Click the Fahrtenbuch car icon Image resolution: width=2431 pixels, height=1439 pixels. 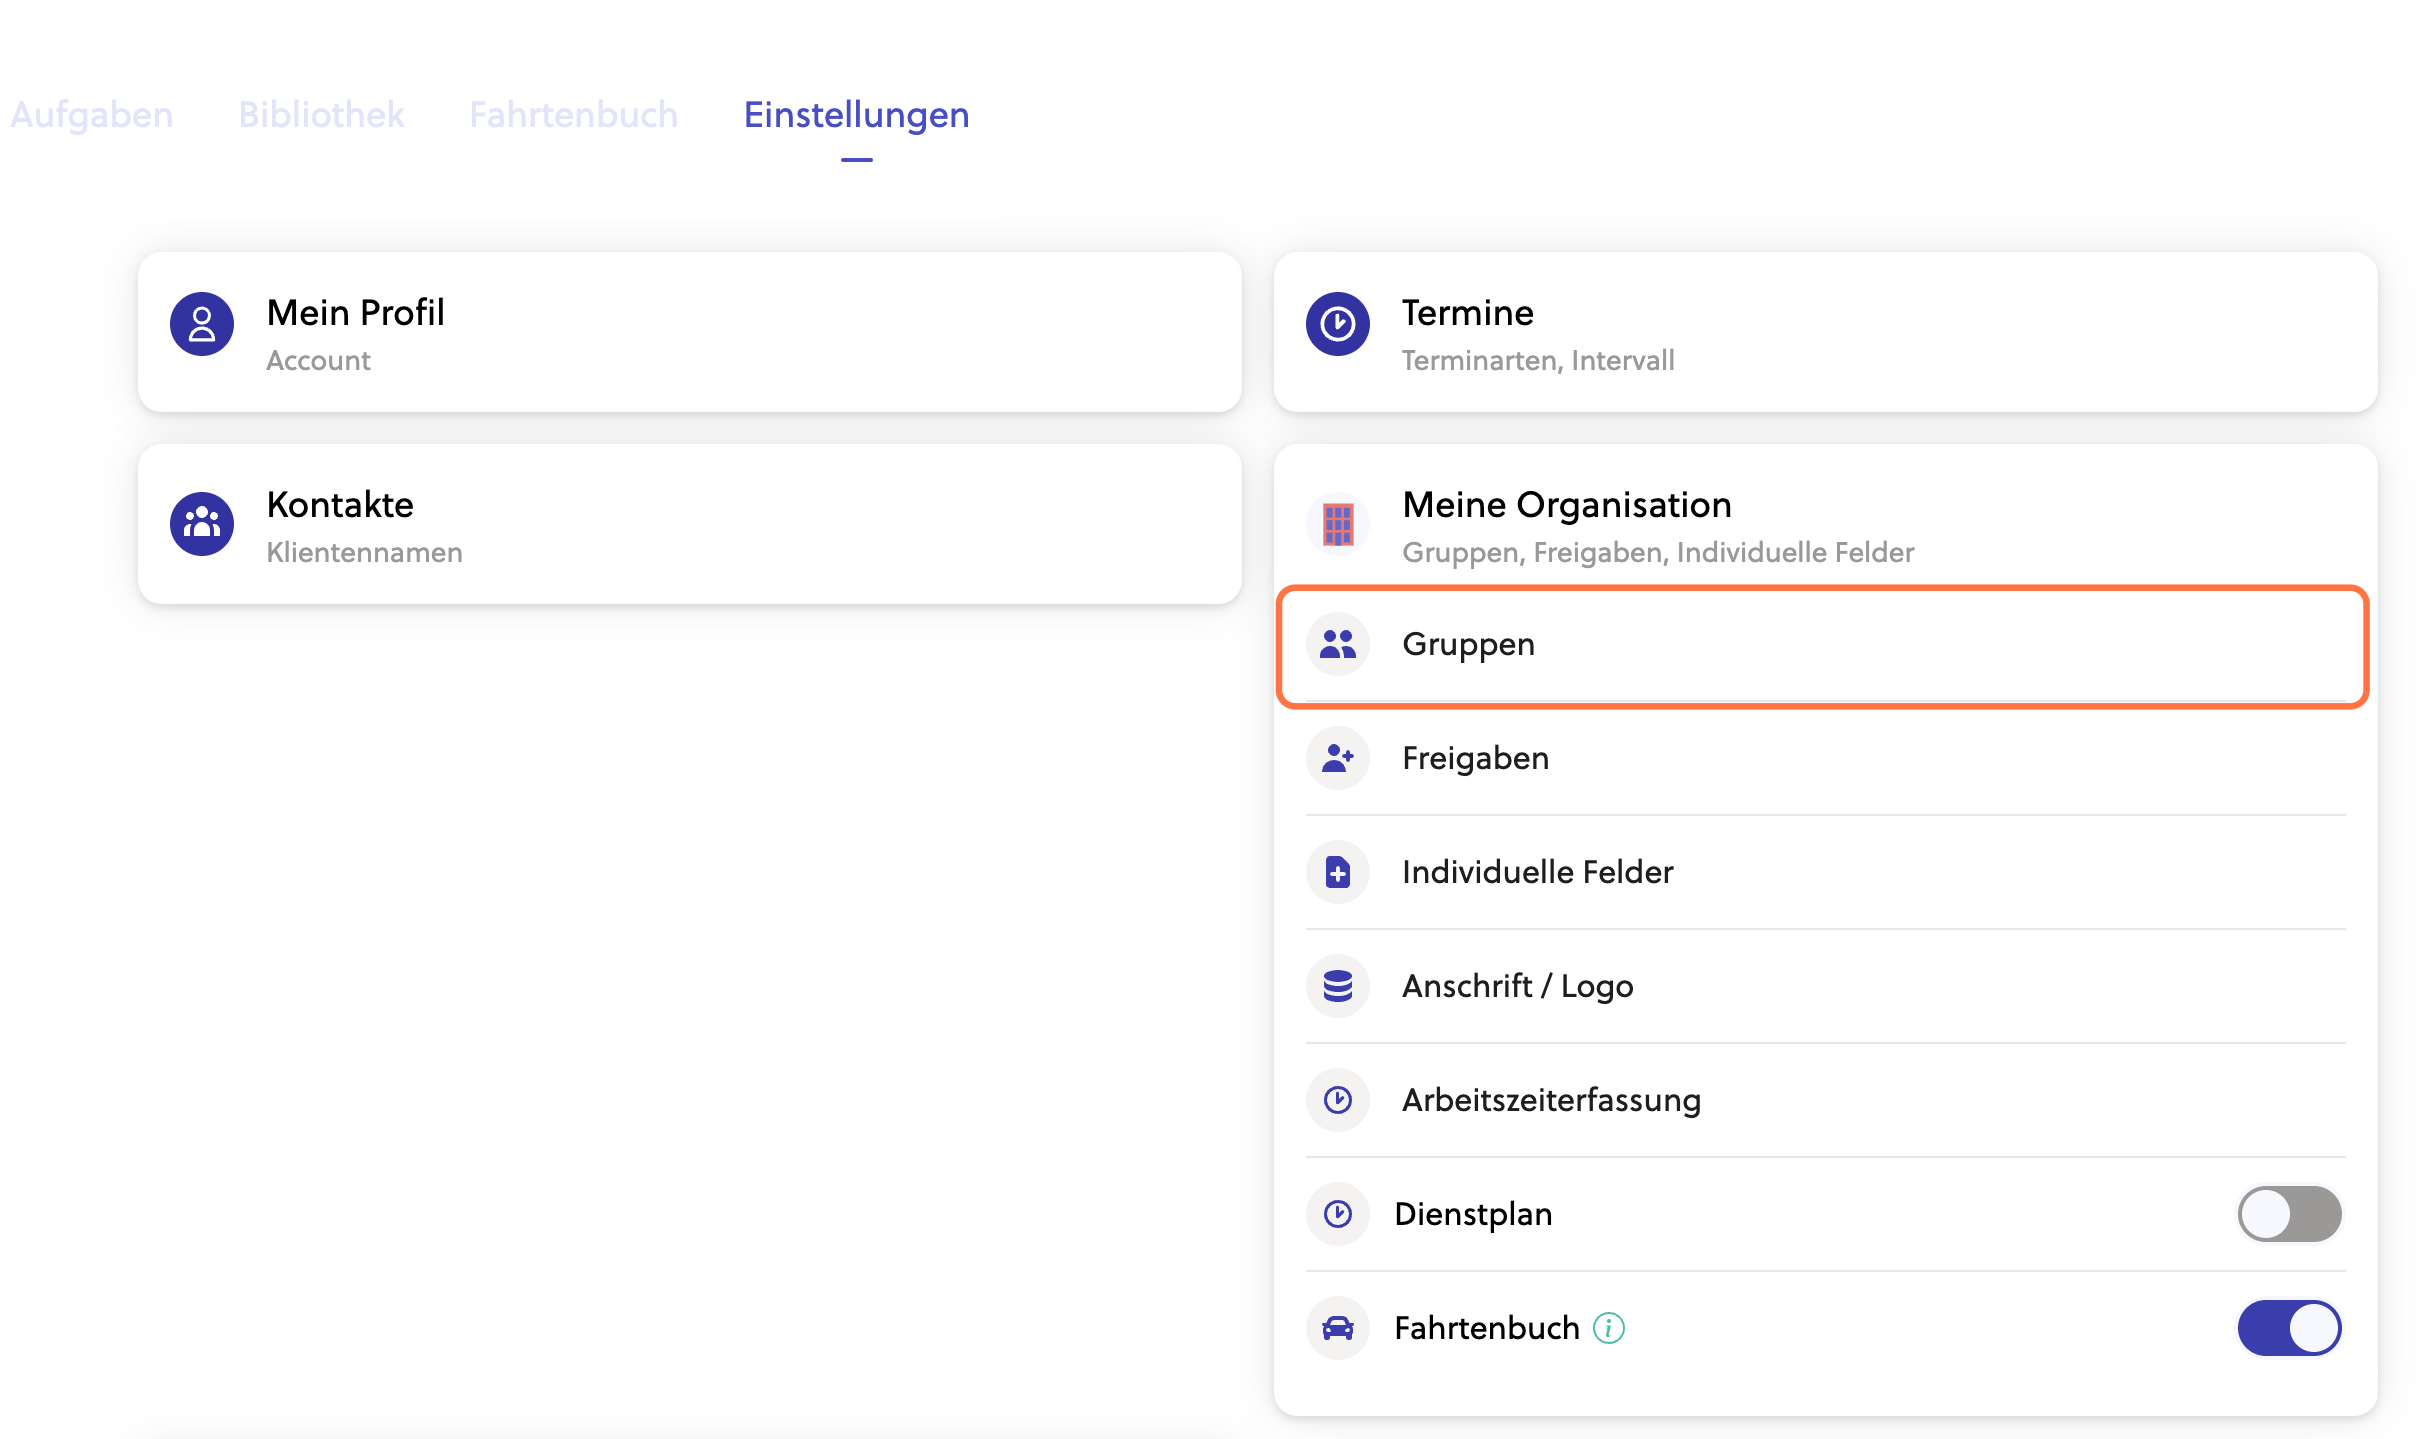point(1338,1328)
